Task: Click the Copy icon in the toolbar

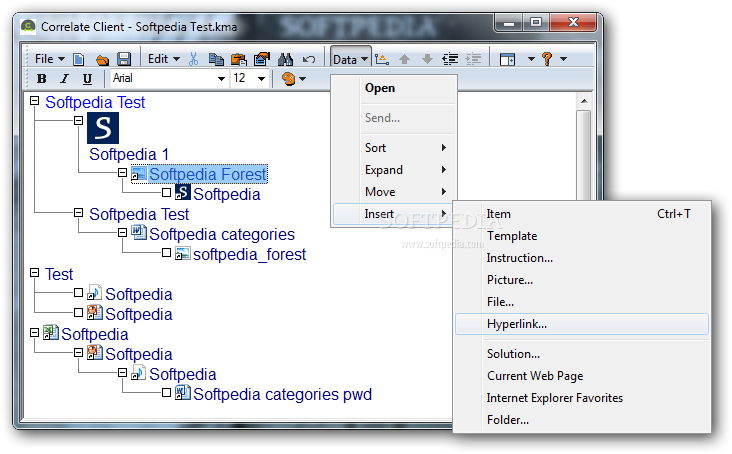Action: pyautogui.click(x=216, y=59)
